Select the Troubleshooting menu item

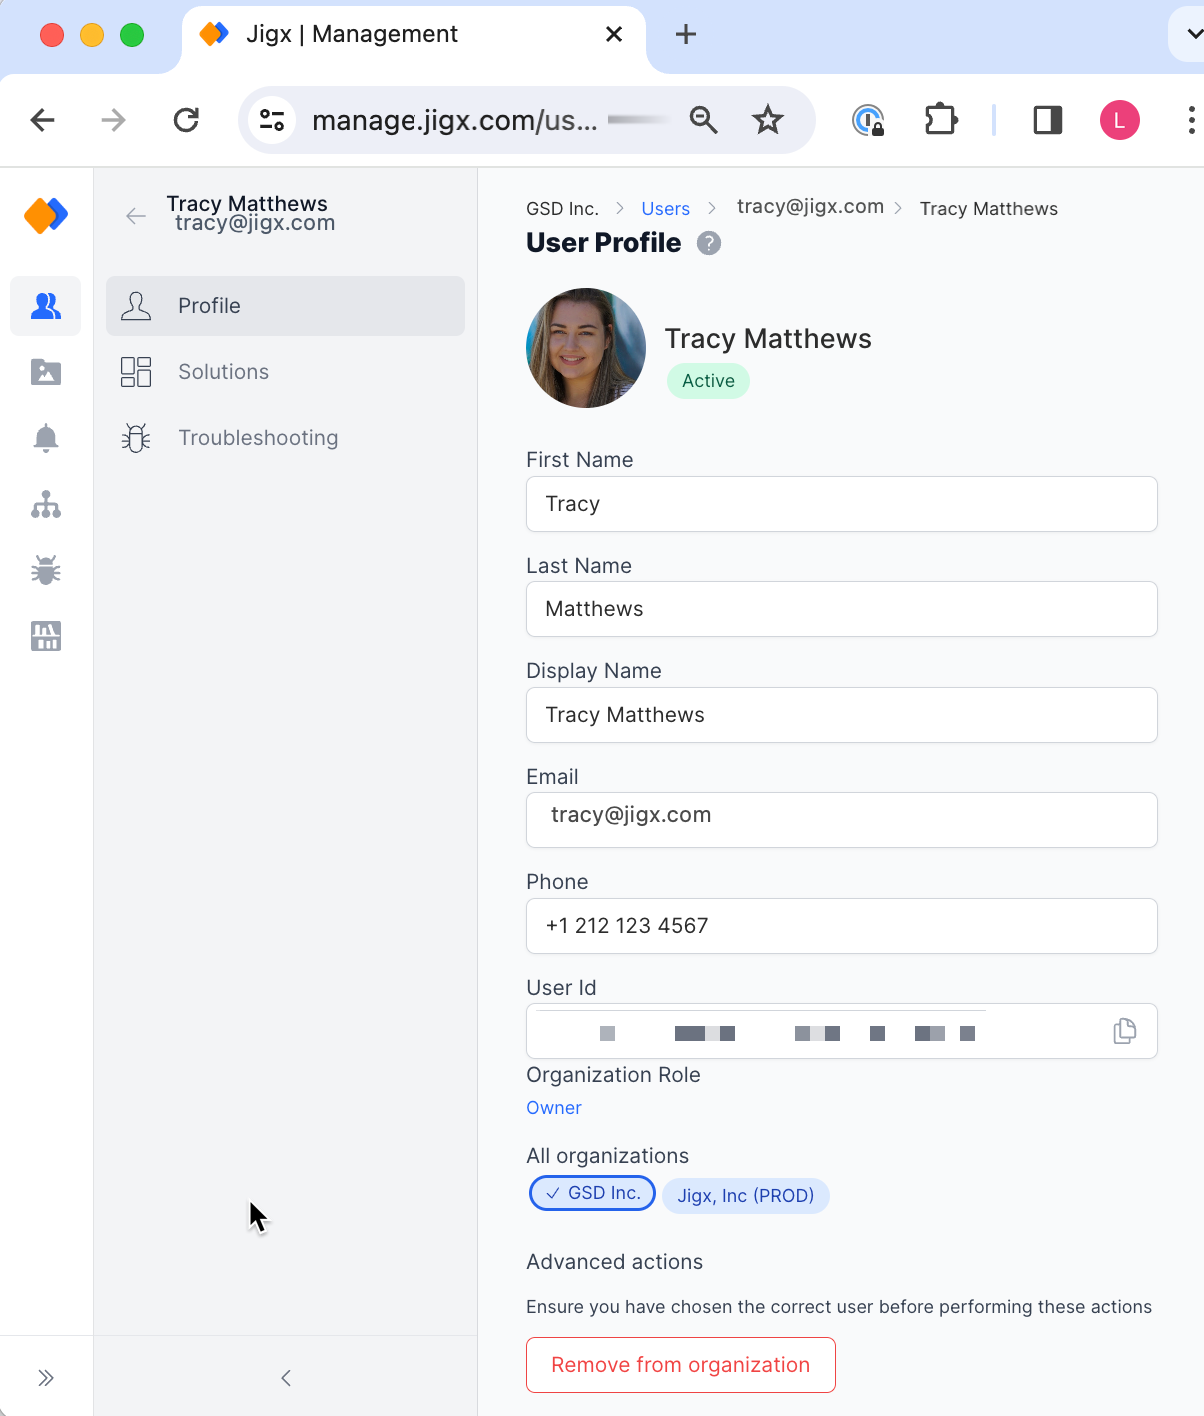pos(285,438)
